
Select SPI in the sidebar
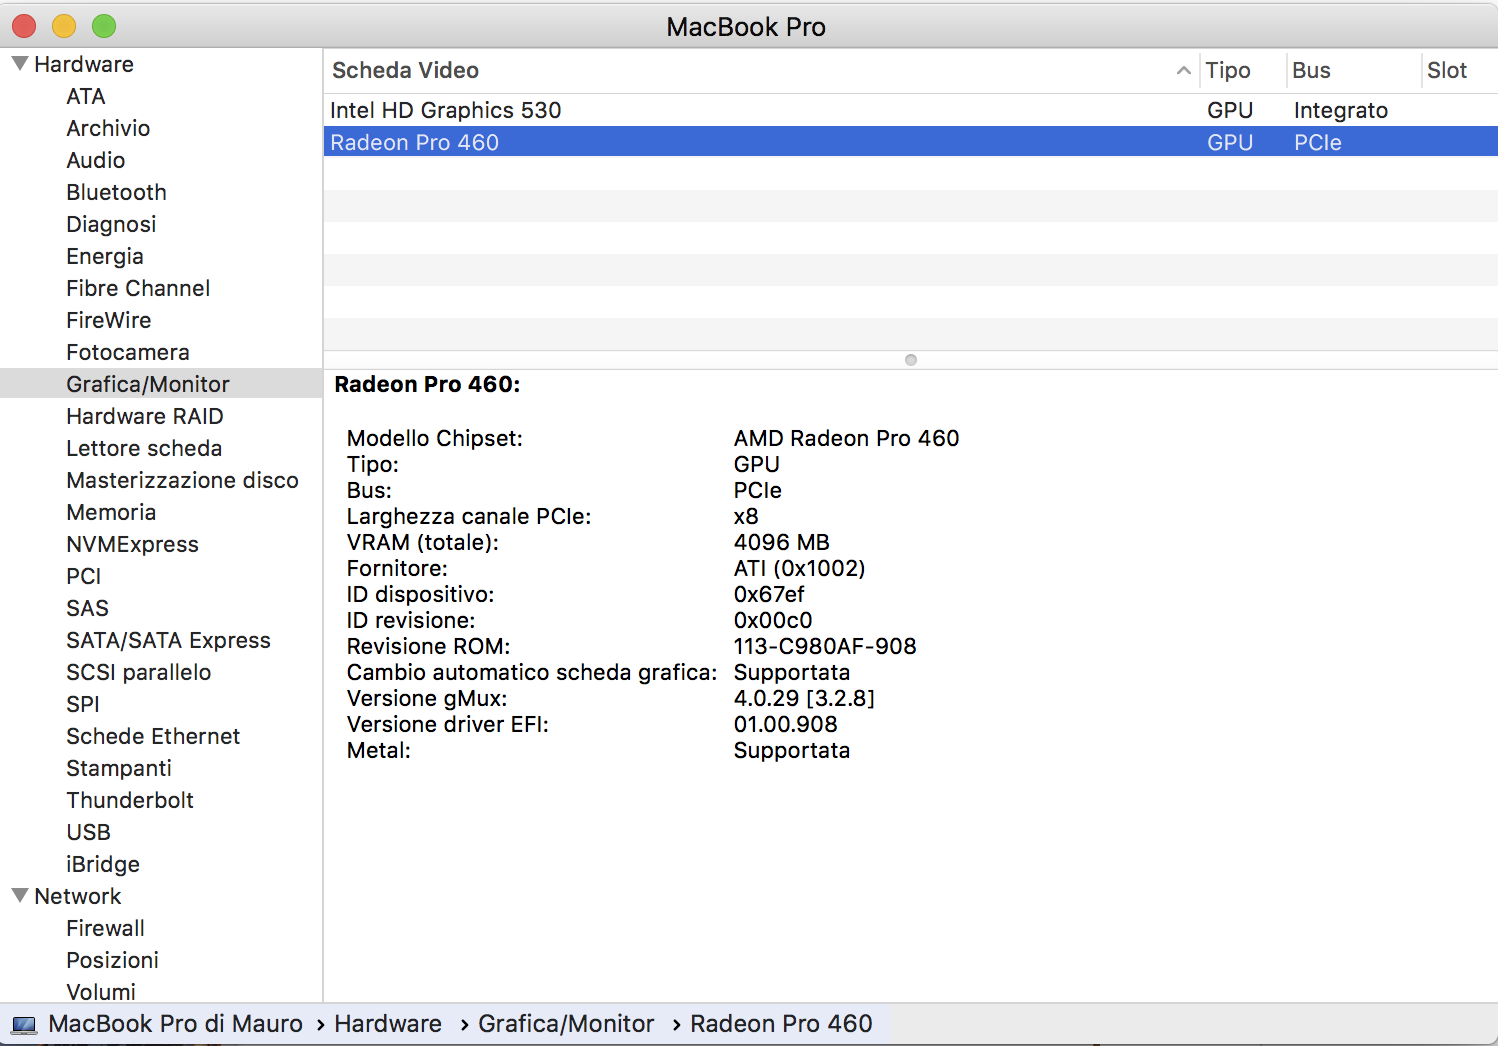tap(83, 704)
